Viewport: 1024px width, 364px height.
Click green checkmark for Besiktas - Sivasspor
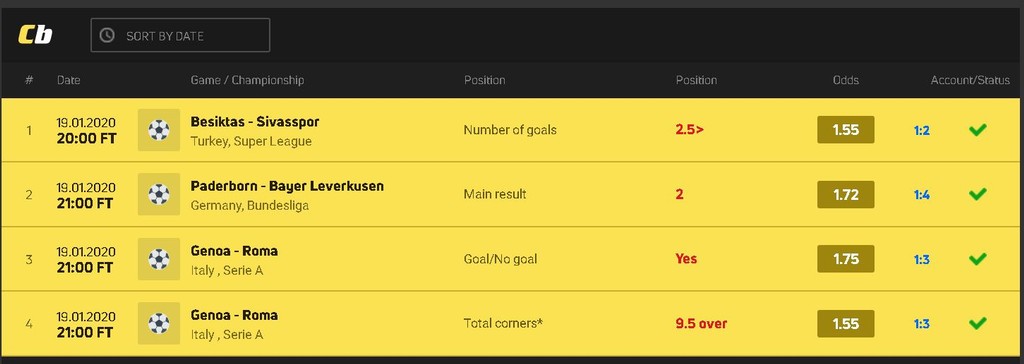tap(978, 130)
